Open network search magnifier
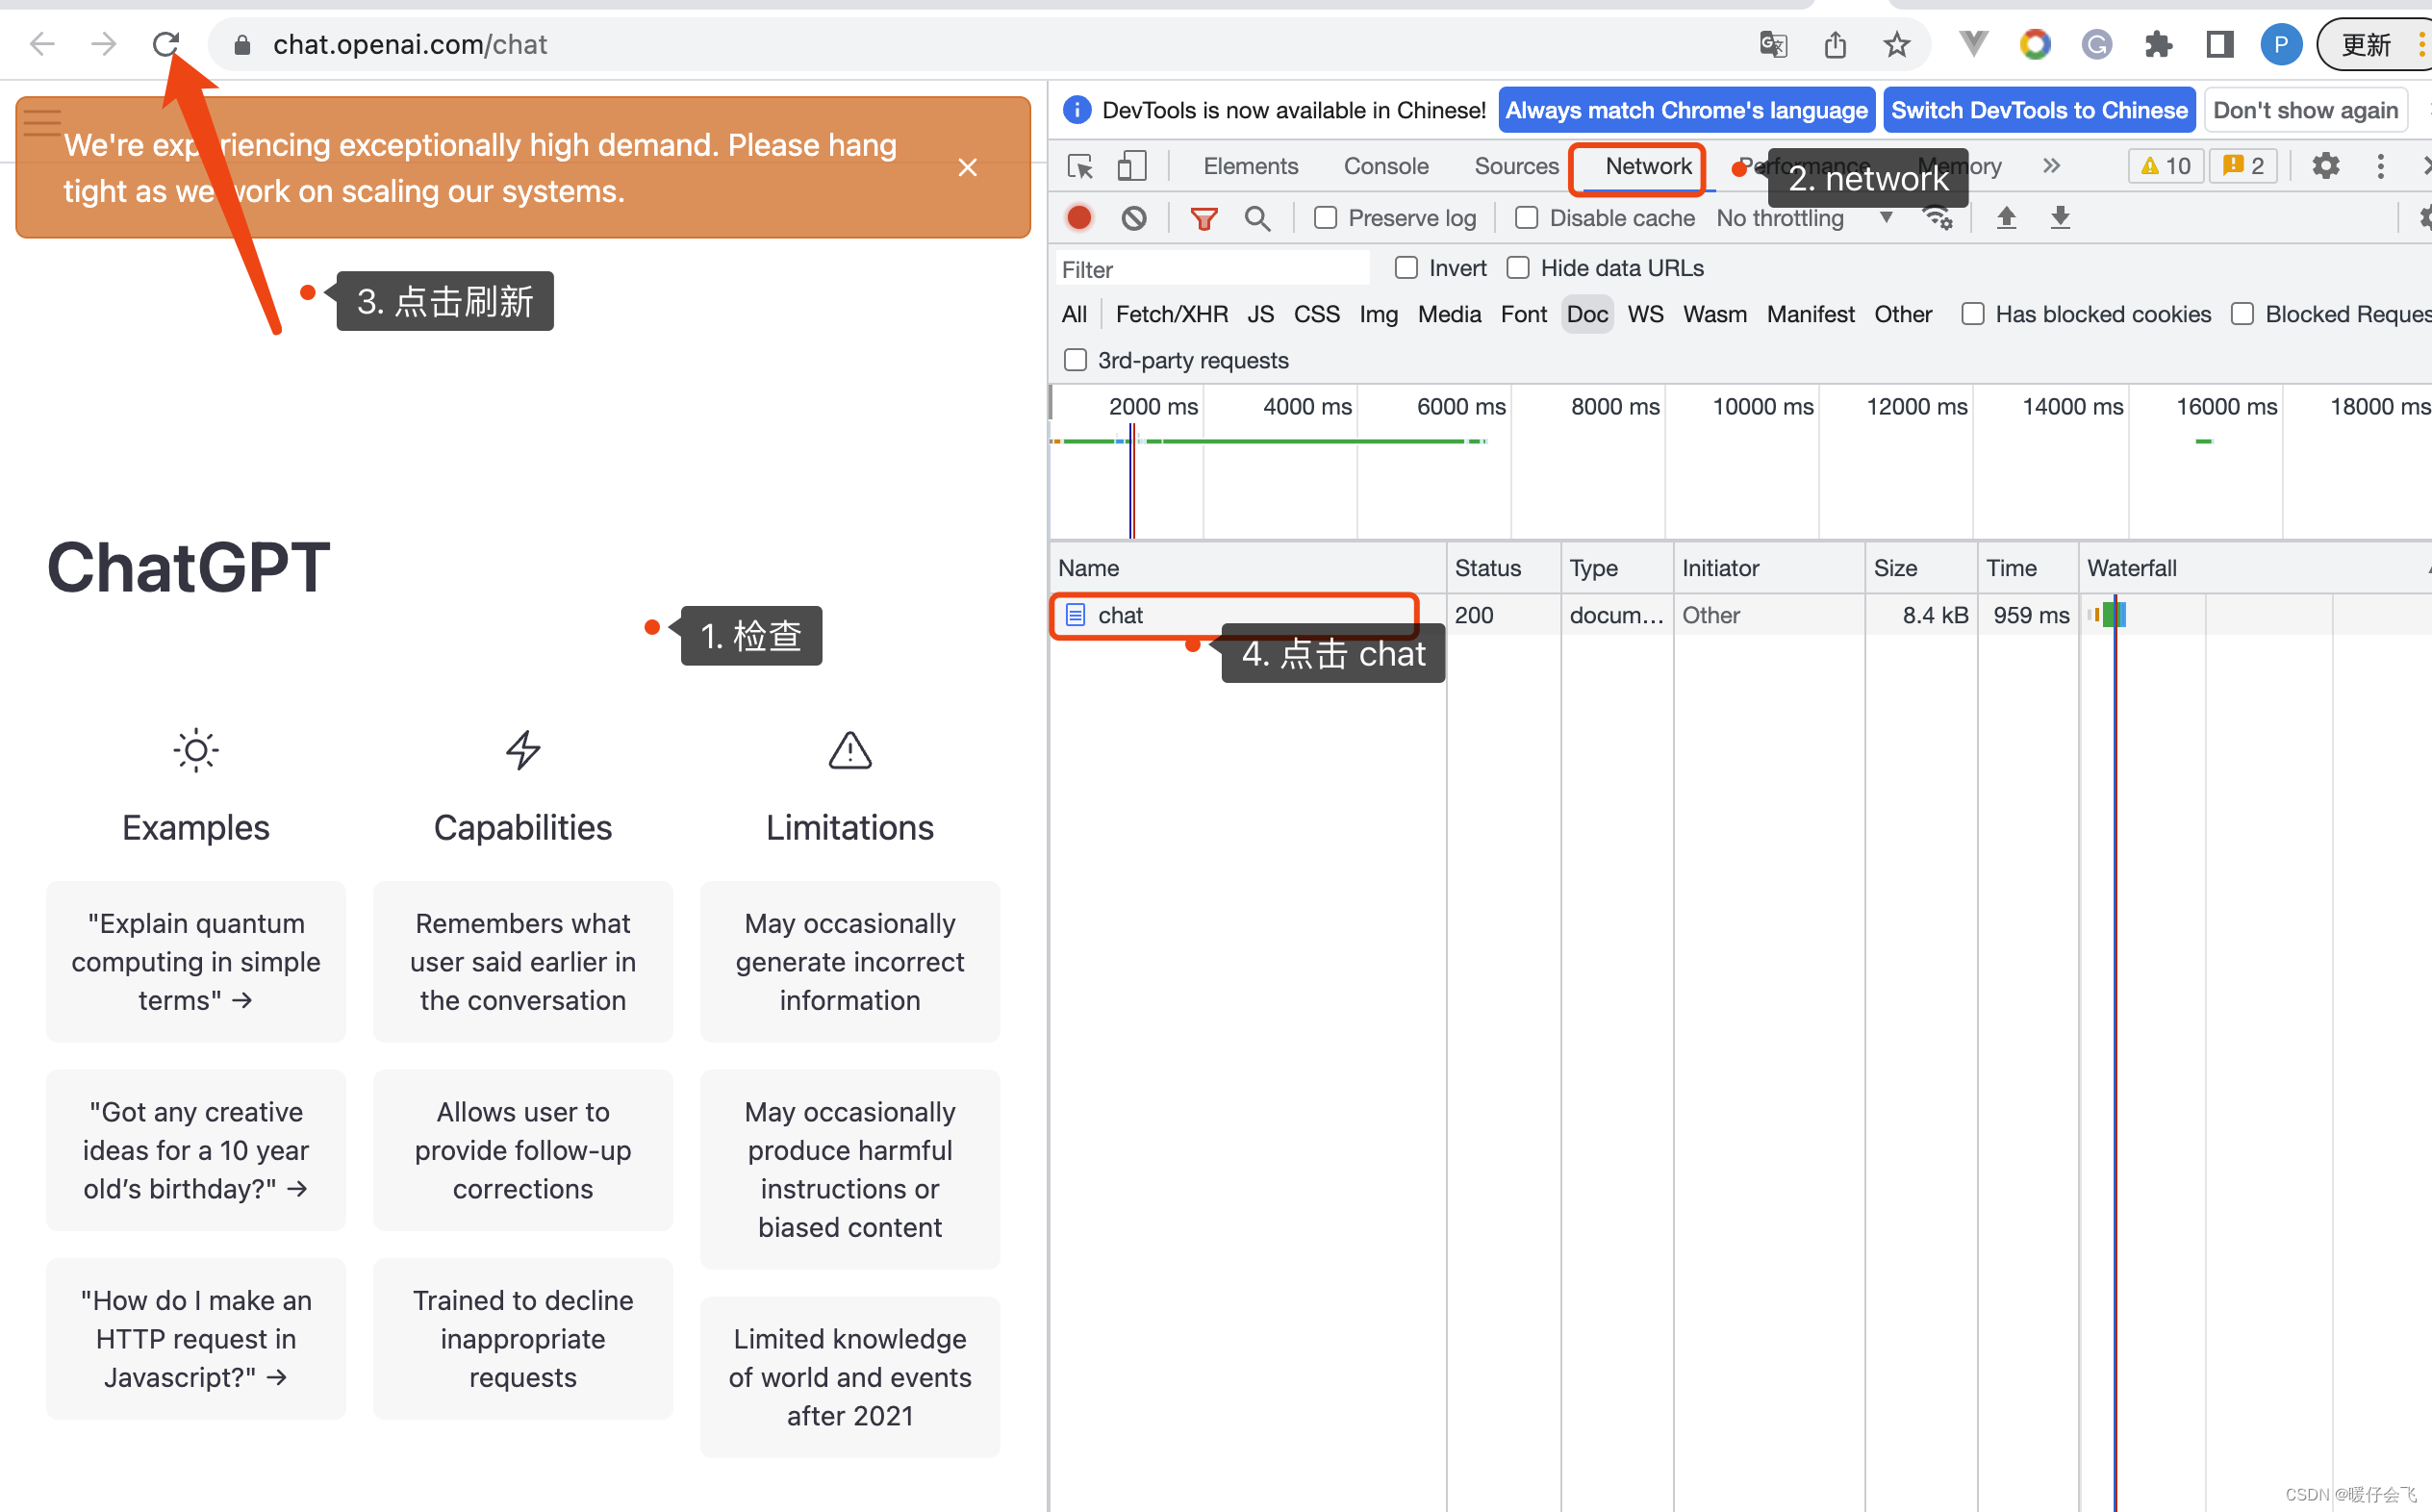 pos(1257,218)
